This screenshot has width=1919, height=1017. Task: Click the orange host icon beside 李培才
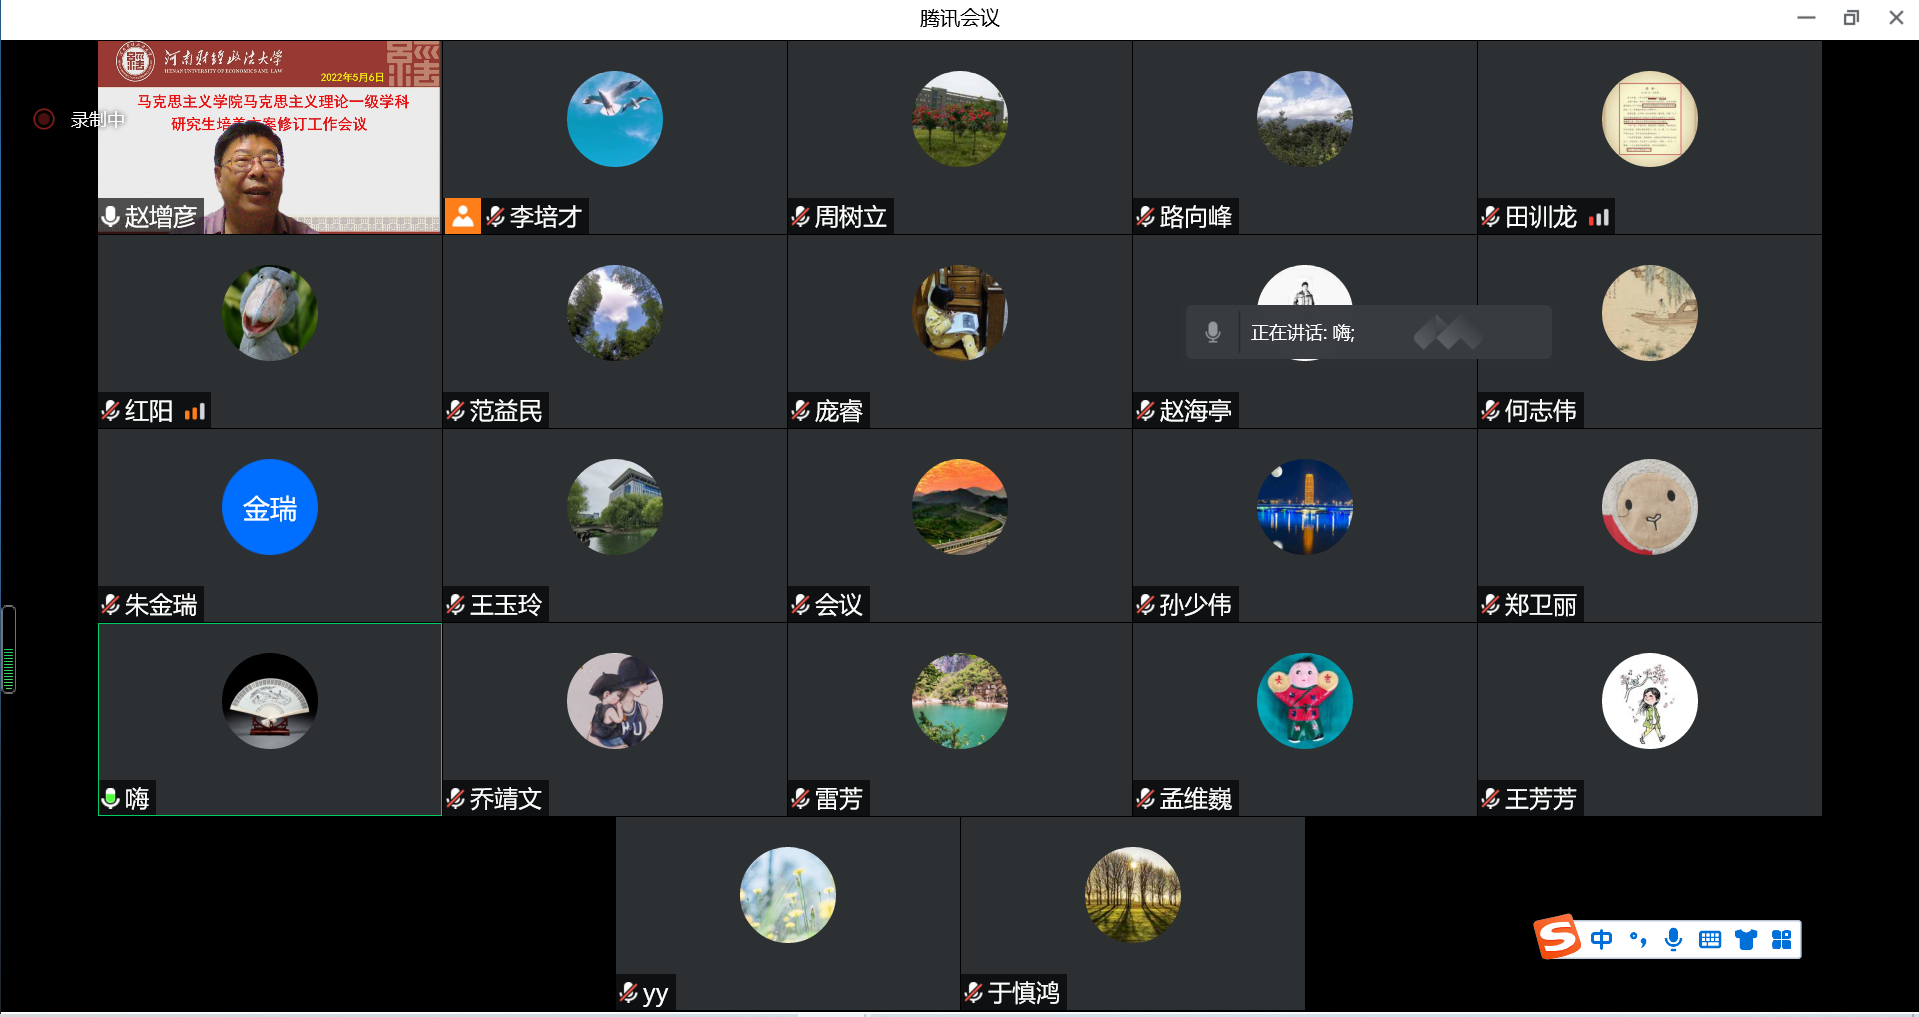coord(462,216)
